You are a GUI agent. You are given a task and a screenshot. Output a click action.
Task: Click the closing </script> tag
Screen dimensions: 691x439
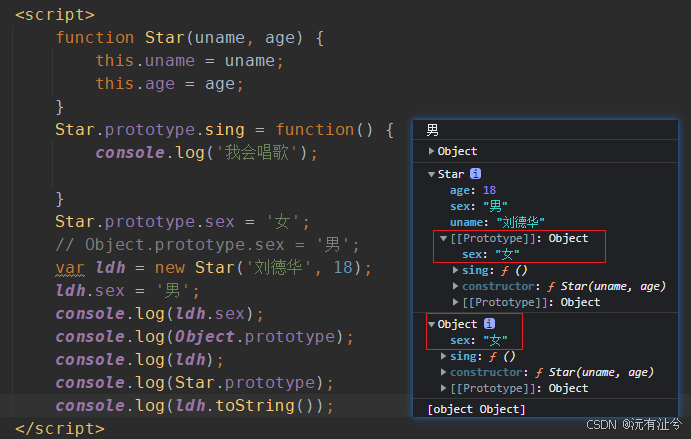coord(60,428)
